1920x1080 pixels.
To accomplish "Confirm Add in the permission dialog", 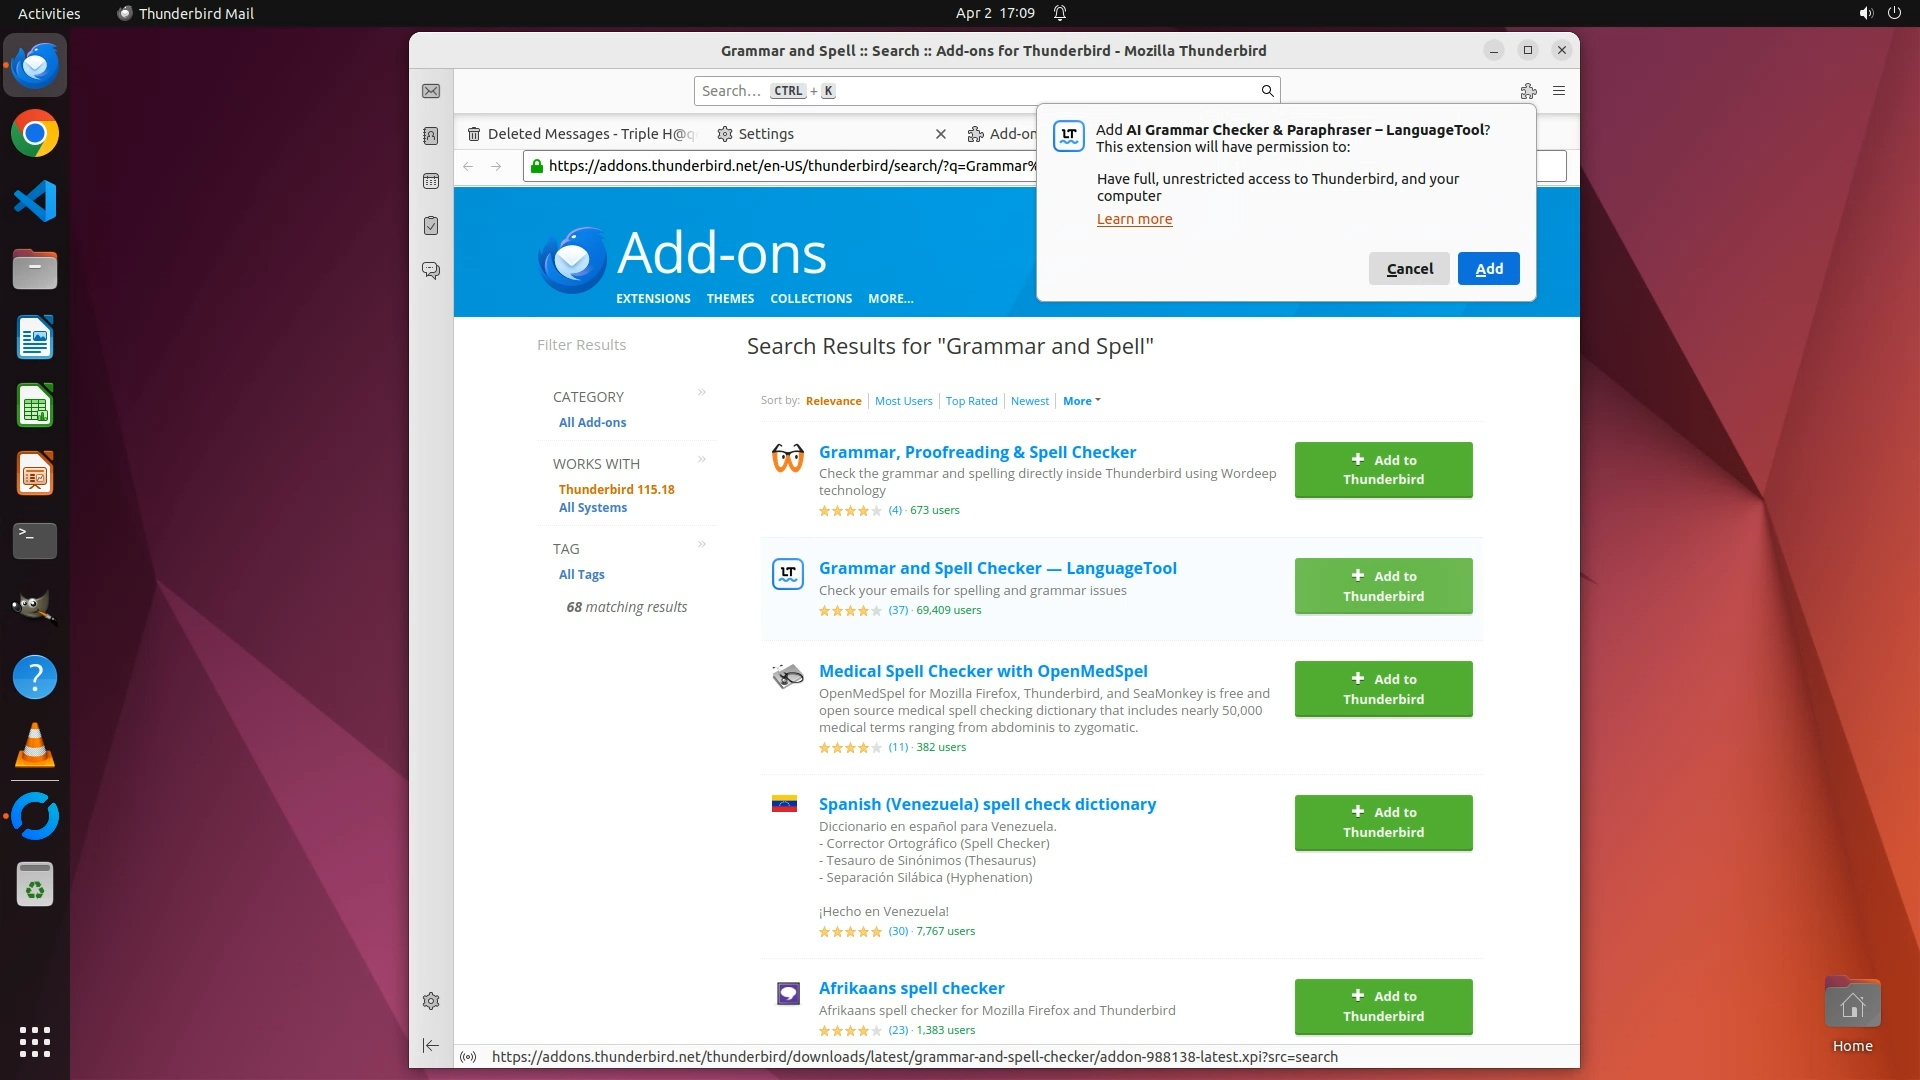I will [1488, 269].
